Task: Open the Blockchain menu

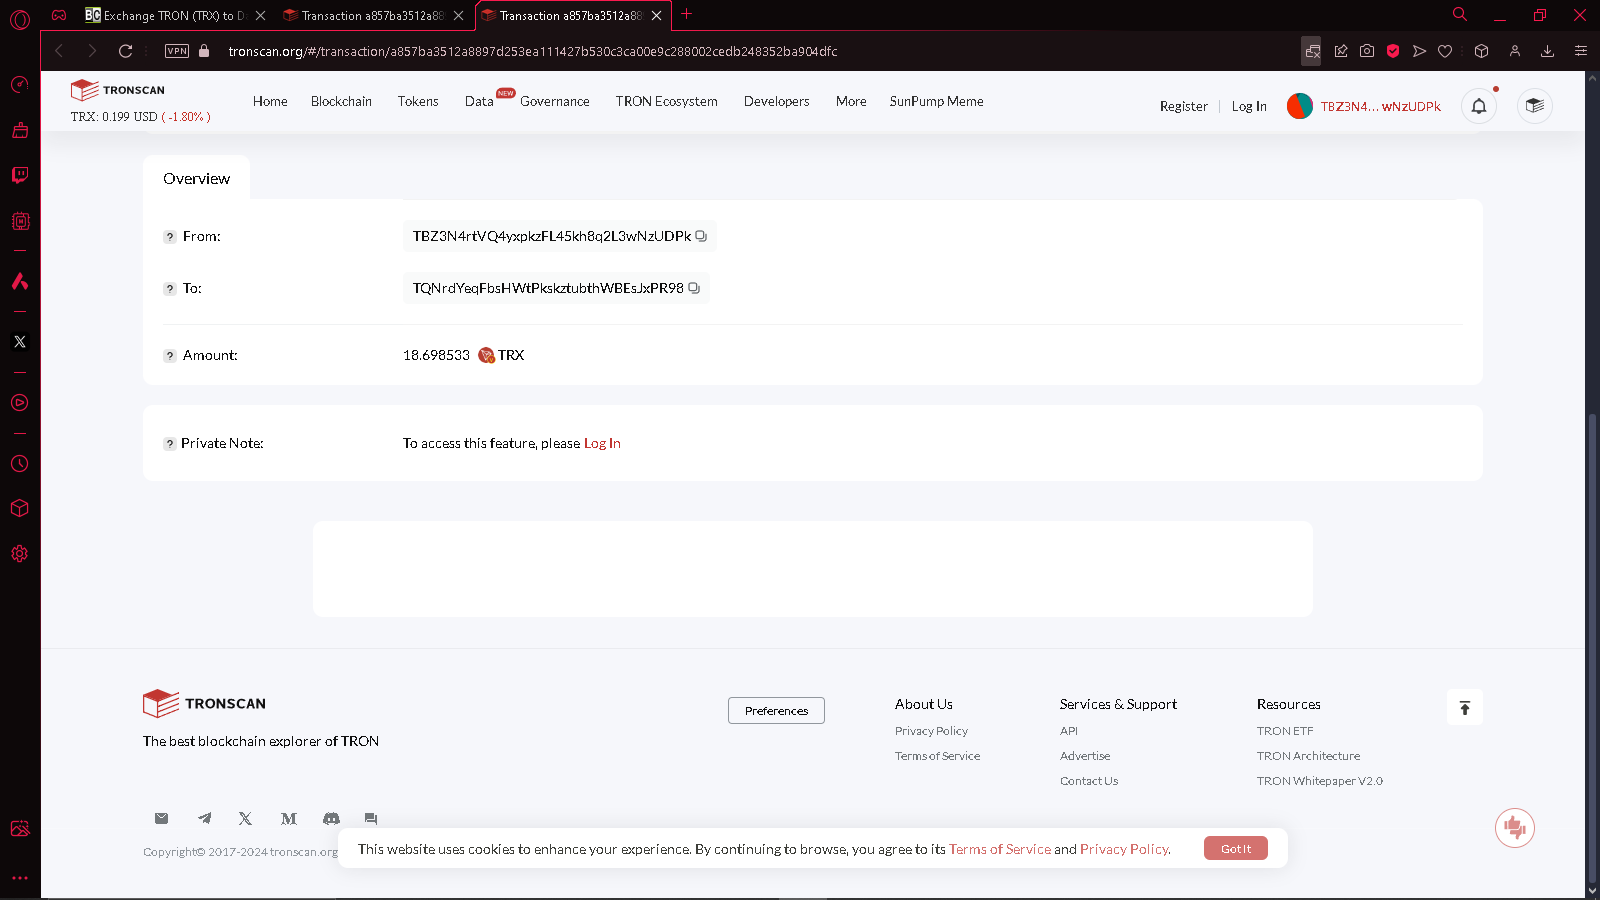Action: (341, 101)
